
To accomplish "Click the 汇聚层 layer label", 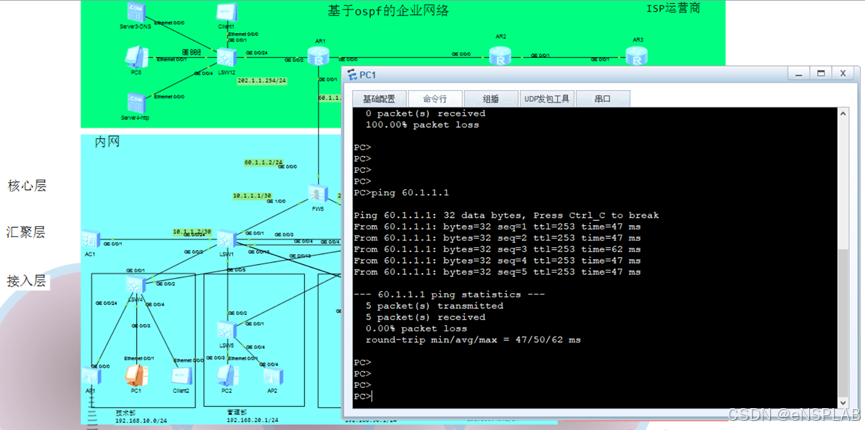I will pyautogui.click(x=26, y=232).
